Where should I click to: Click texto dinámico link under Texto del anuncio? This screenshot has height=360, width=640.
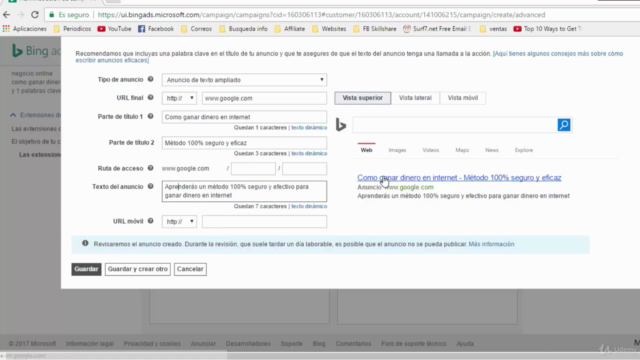[x=309, y=207]
